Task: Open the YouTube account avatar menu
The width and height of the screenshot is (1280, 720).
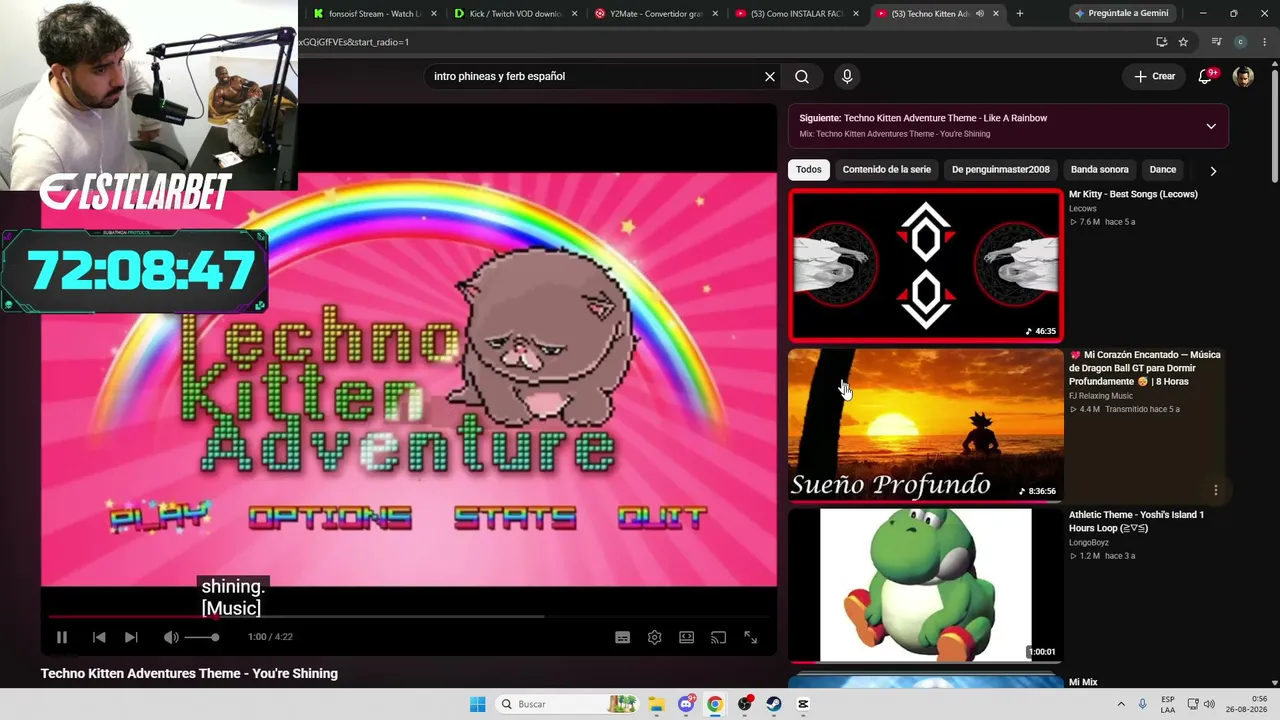Action: click(x=1243, y=76)
